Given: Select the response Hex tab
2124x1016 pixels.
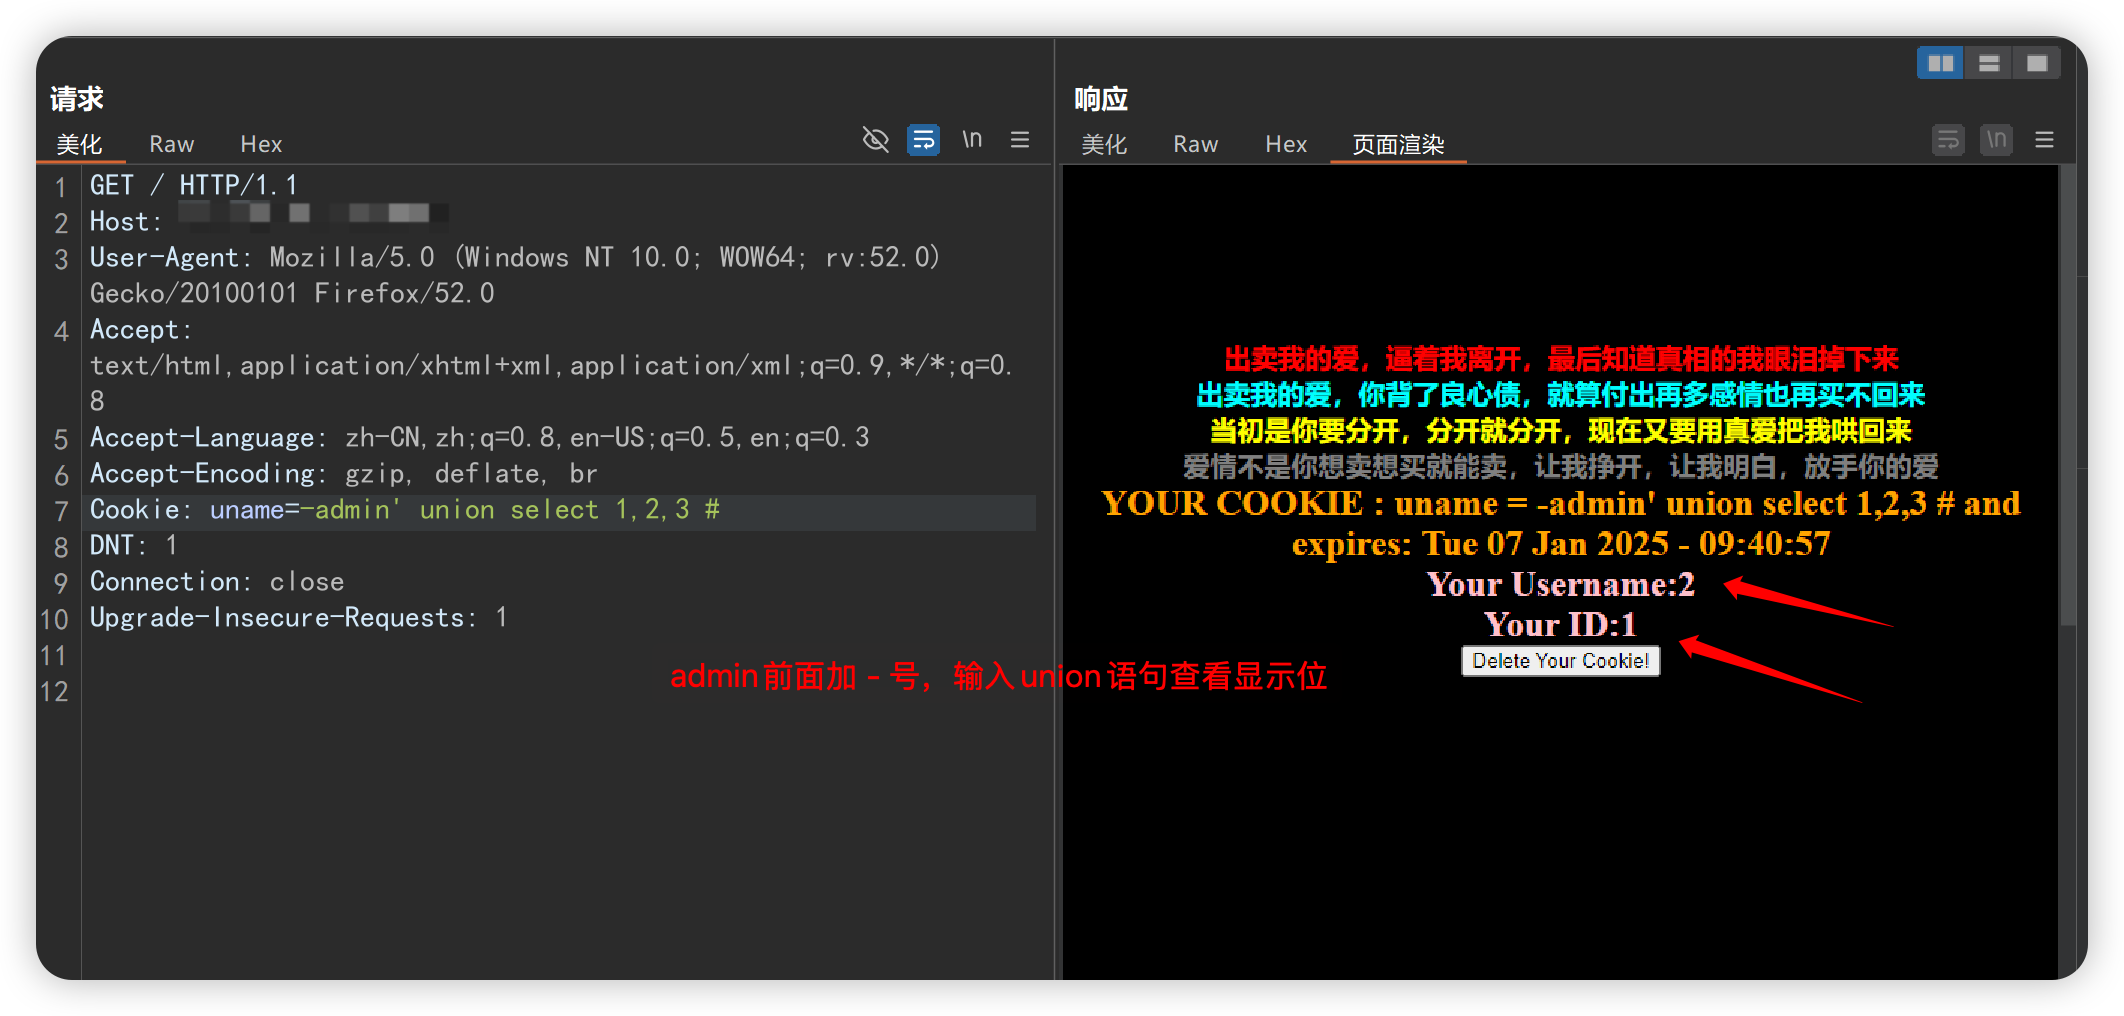Looking at the screenshot, I should coord(1286,144).
